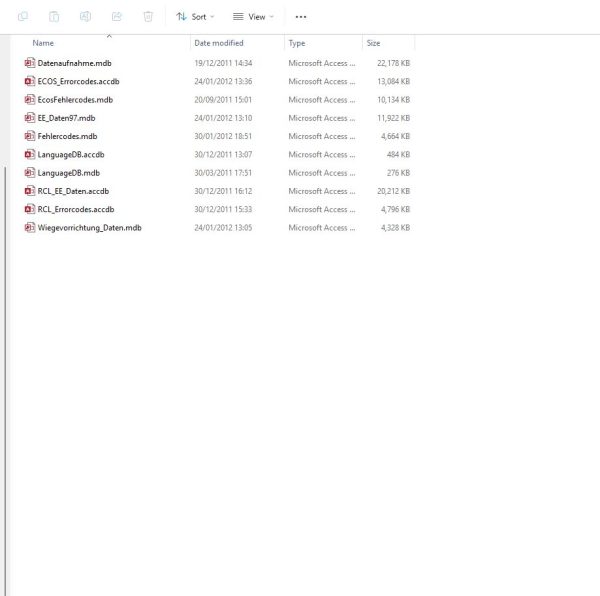Screen dimensions: 600x596
Task: Open the View dropdown menu
Action: [x=253, y=17]
